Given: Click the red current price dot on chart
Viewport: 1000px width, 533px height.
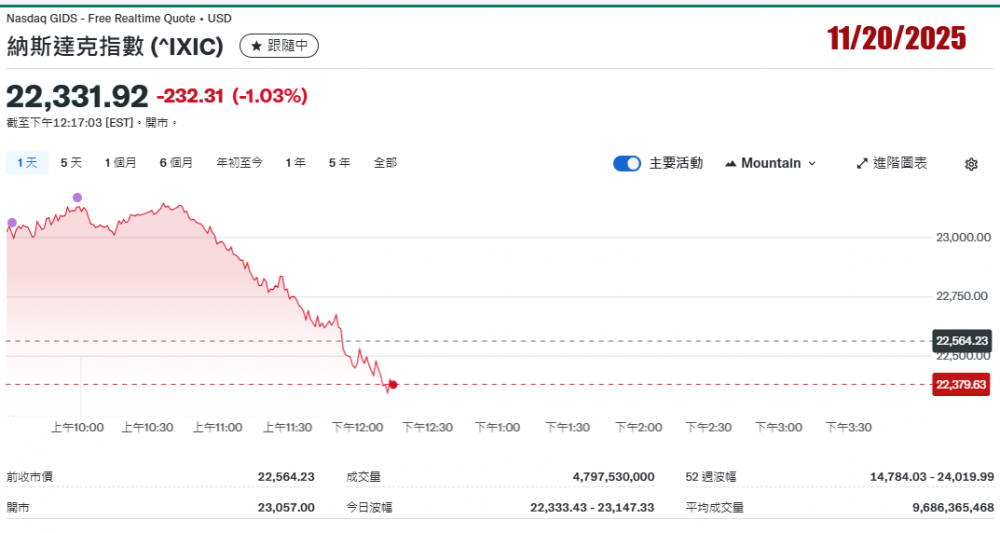Looking at the screenshot, I should click(393, 384).
